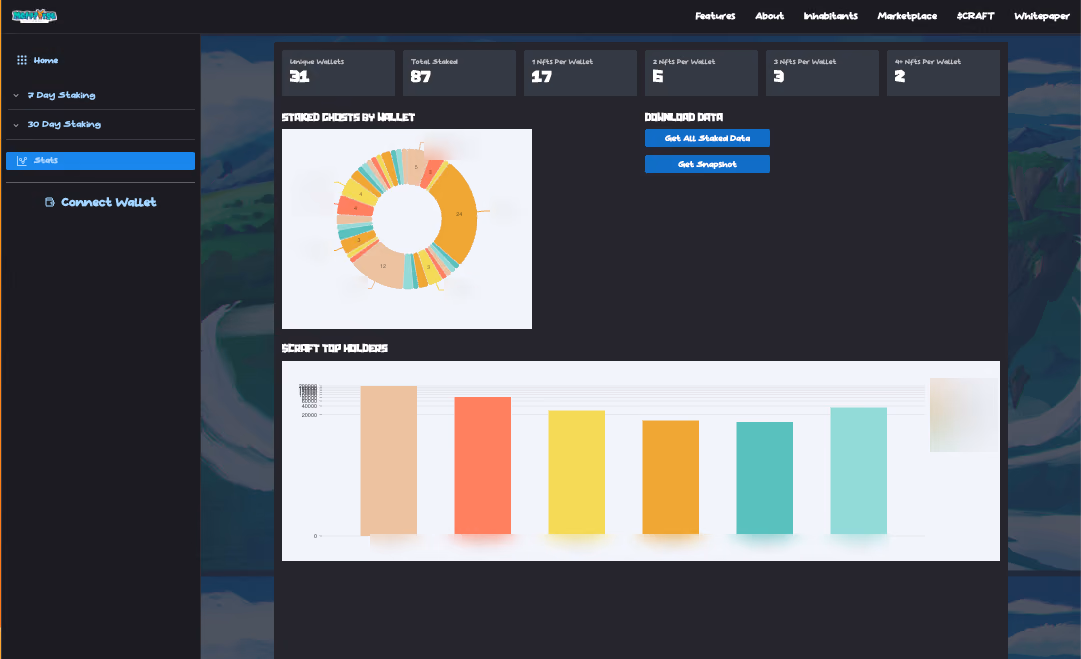Click the 3 Nfts Per Wallet card
1081x659 pixels.
[822, 72]
